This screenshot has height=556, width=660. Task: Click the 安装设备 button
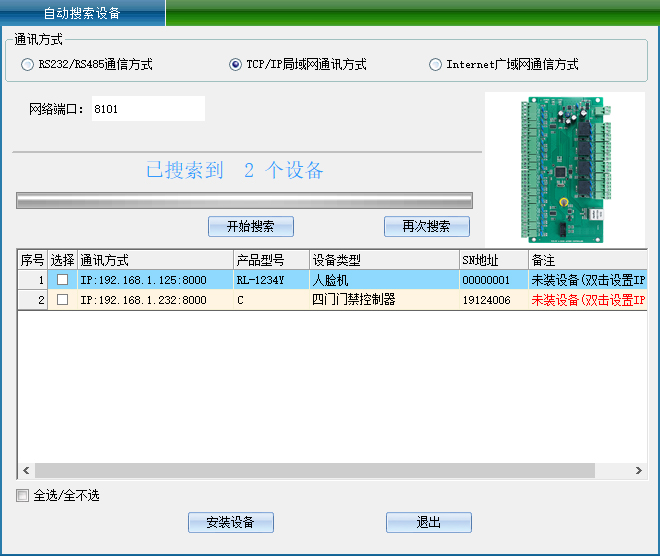pos(231,522)
